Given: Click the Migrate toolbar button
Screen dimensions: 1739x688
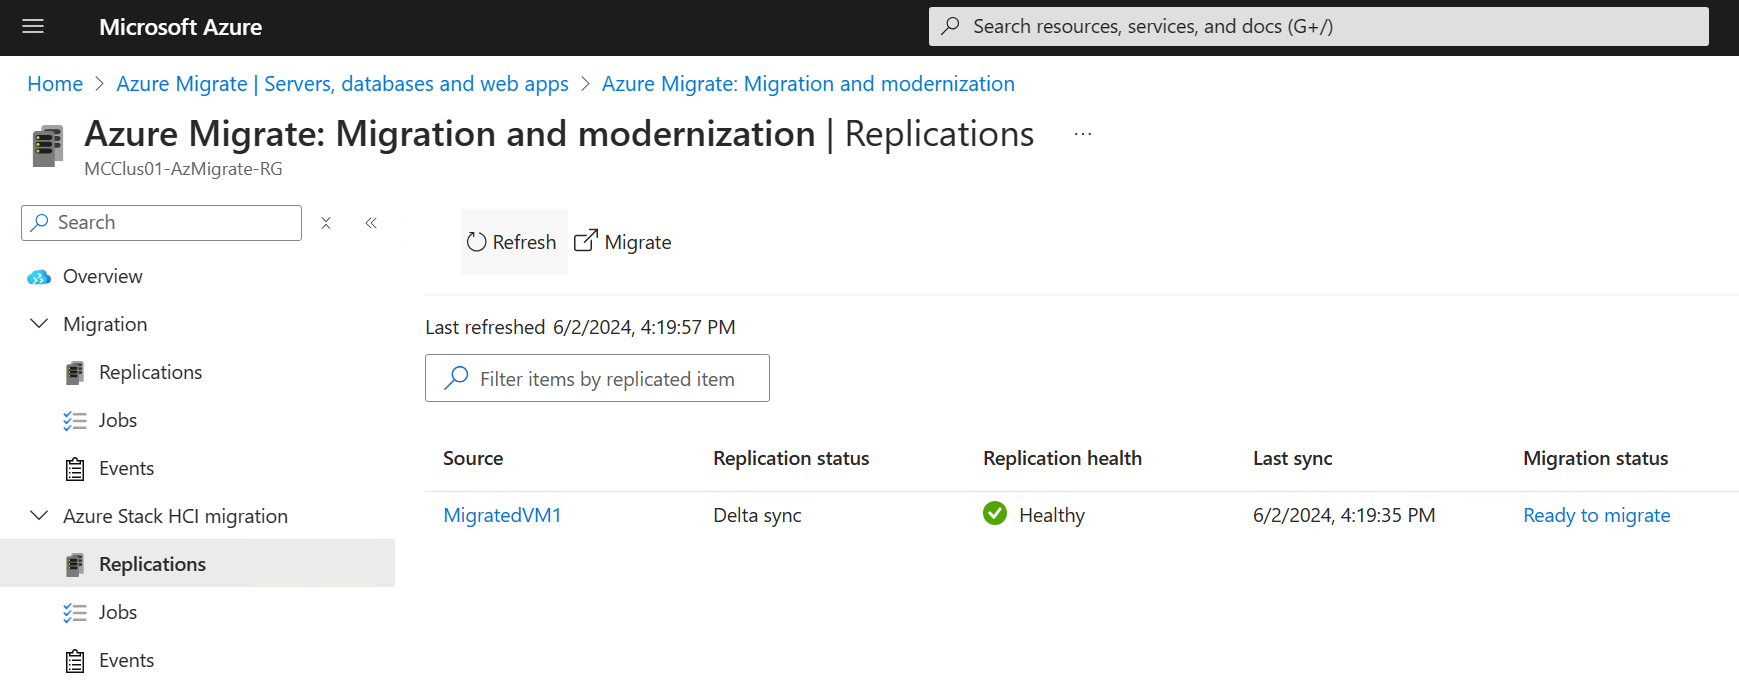Looking at the screenshot, I should click(x=623, y=242).
